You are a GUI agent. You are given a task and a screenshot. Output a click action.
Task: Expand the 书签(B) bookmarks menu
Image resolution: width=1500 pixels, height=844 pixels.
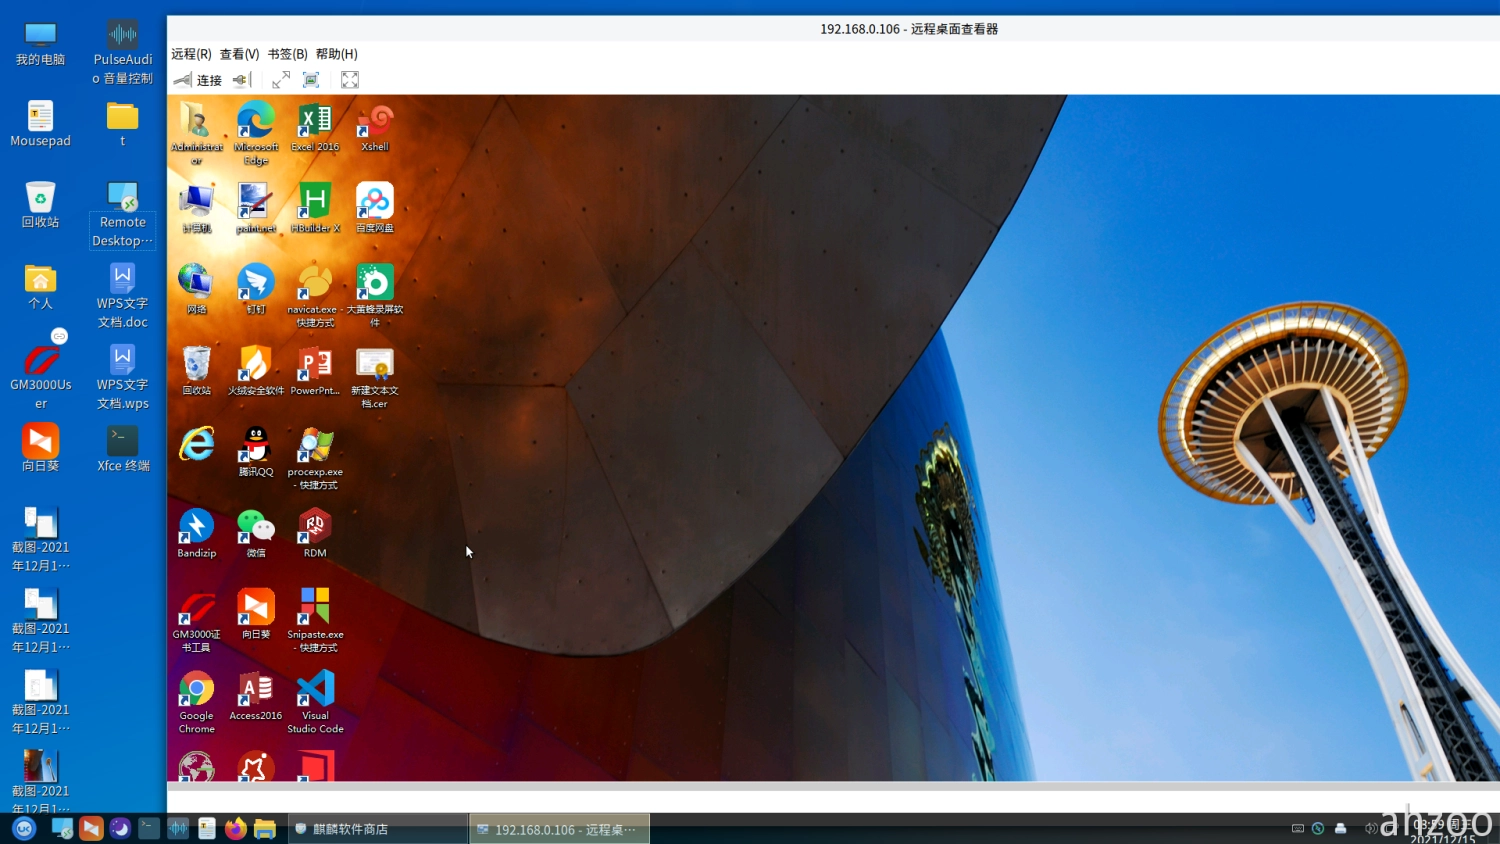pos(287,54)
